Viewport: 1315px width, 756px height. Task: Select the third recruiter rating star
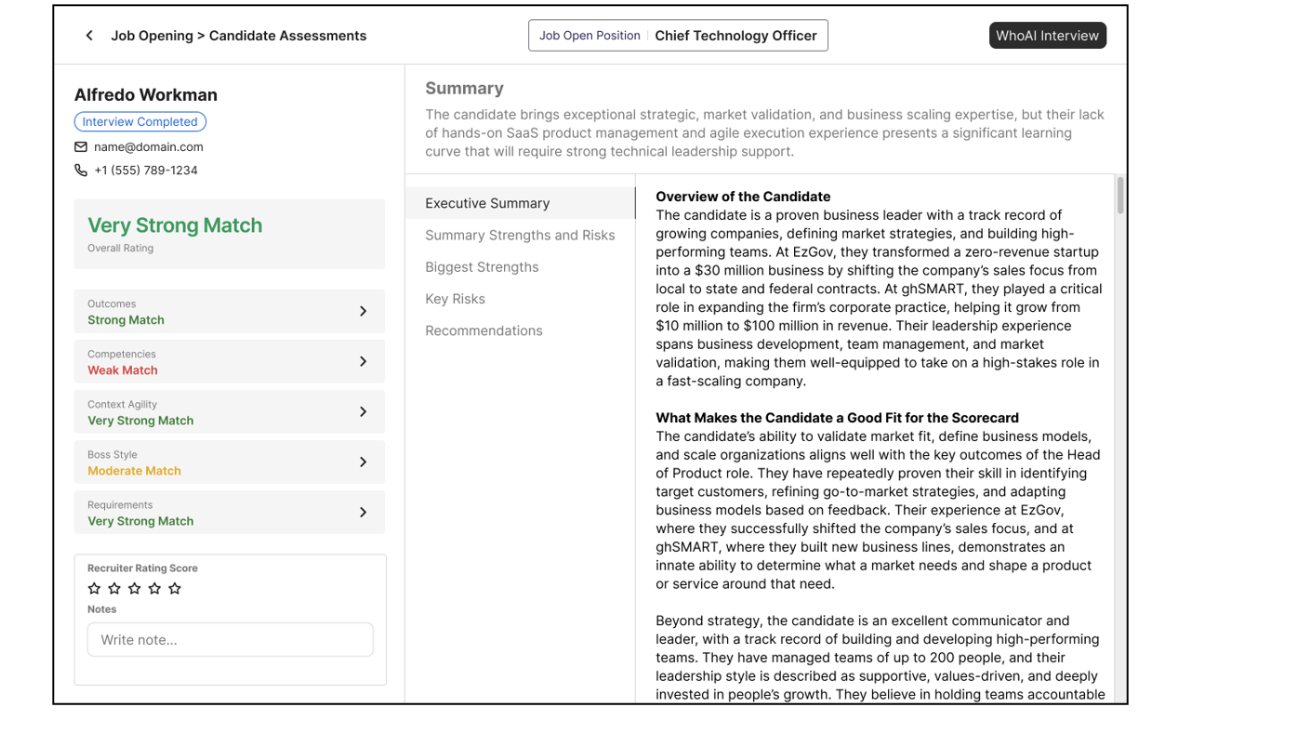click(134, 589)
